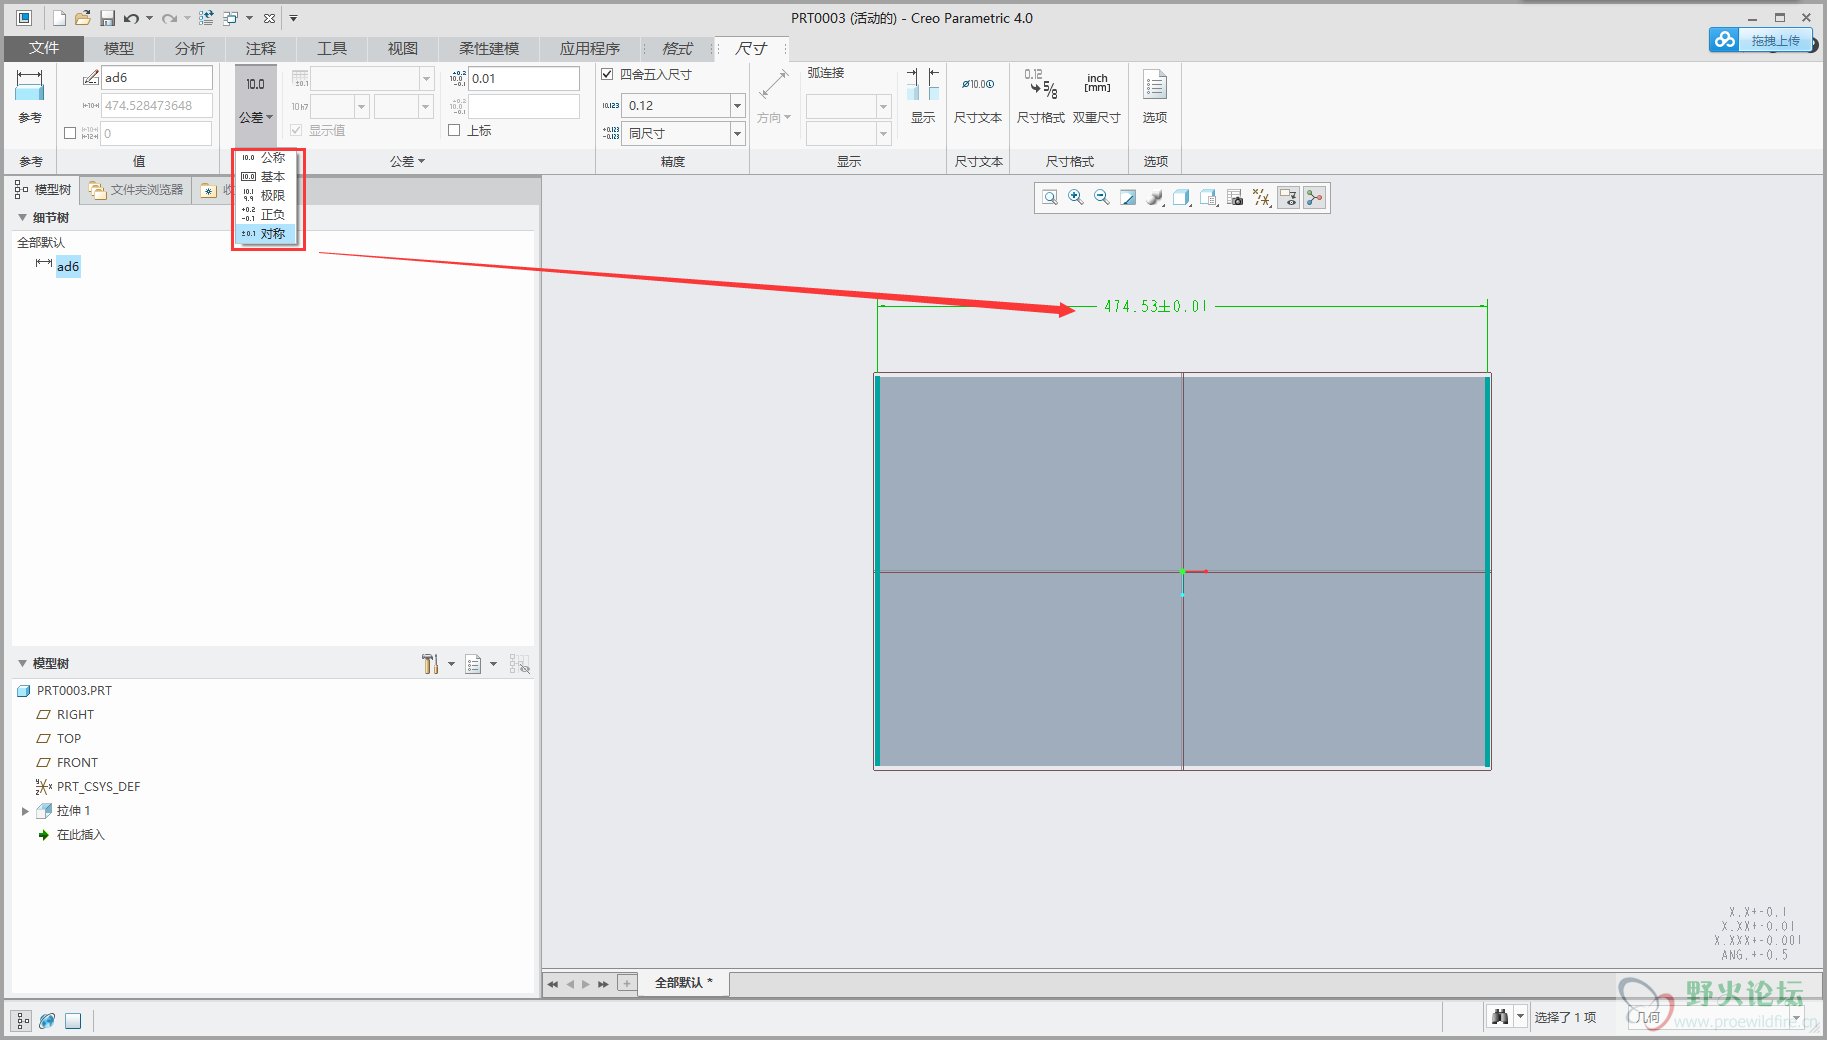Screen dimensions: 1827x1040
Task: Open the 0.12 decimal places dropdown
Action: pyautogui.click(x=738, y=105)
